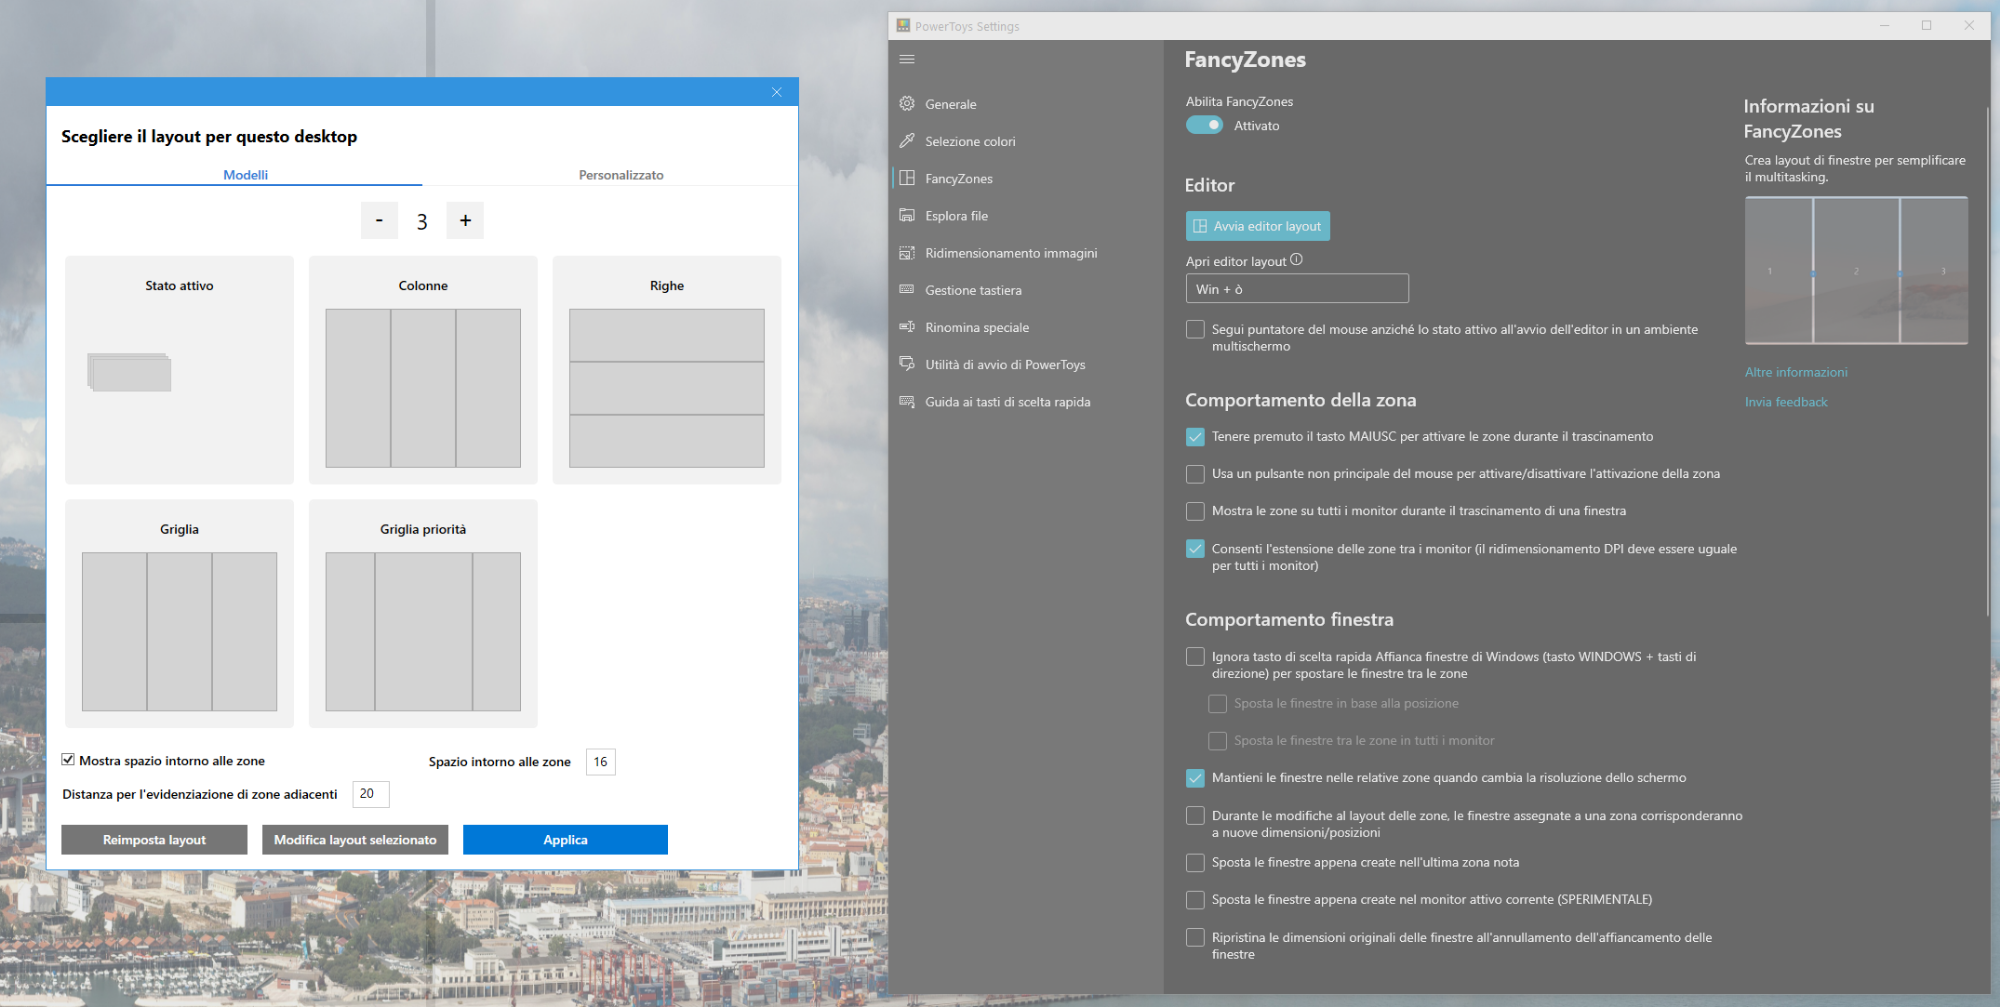Close the layout chooser dialog
Screen dimensions: 2000x1007
777,92
